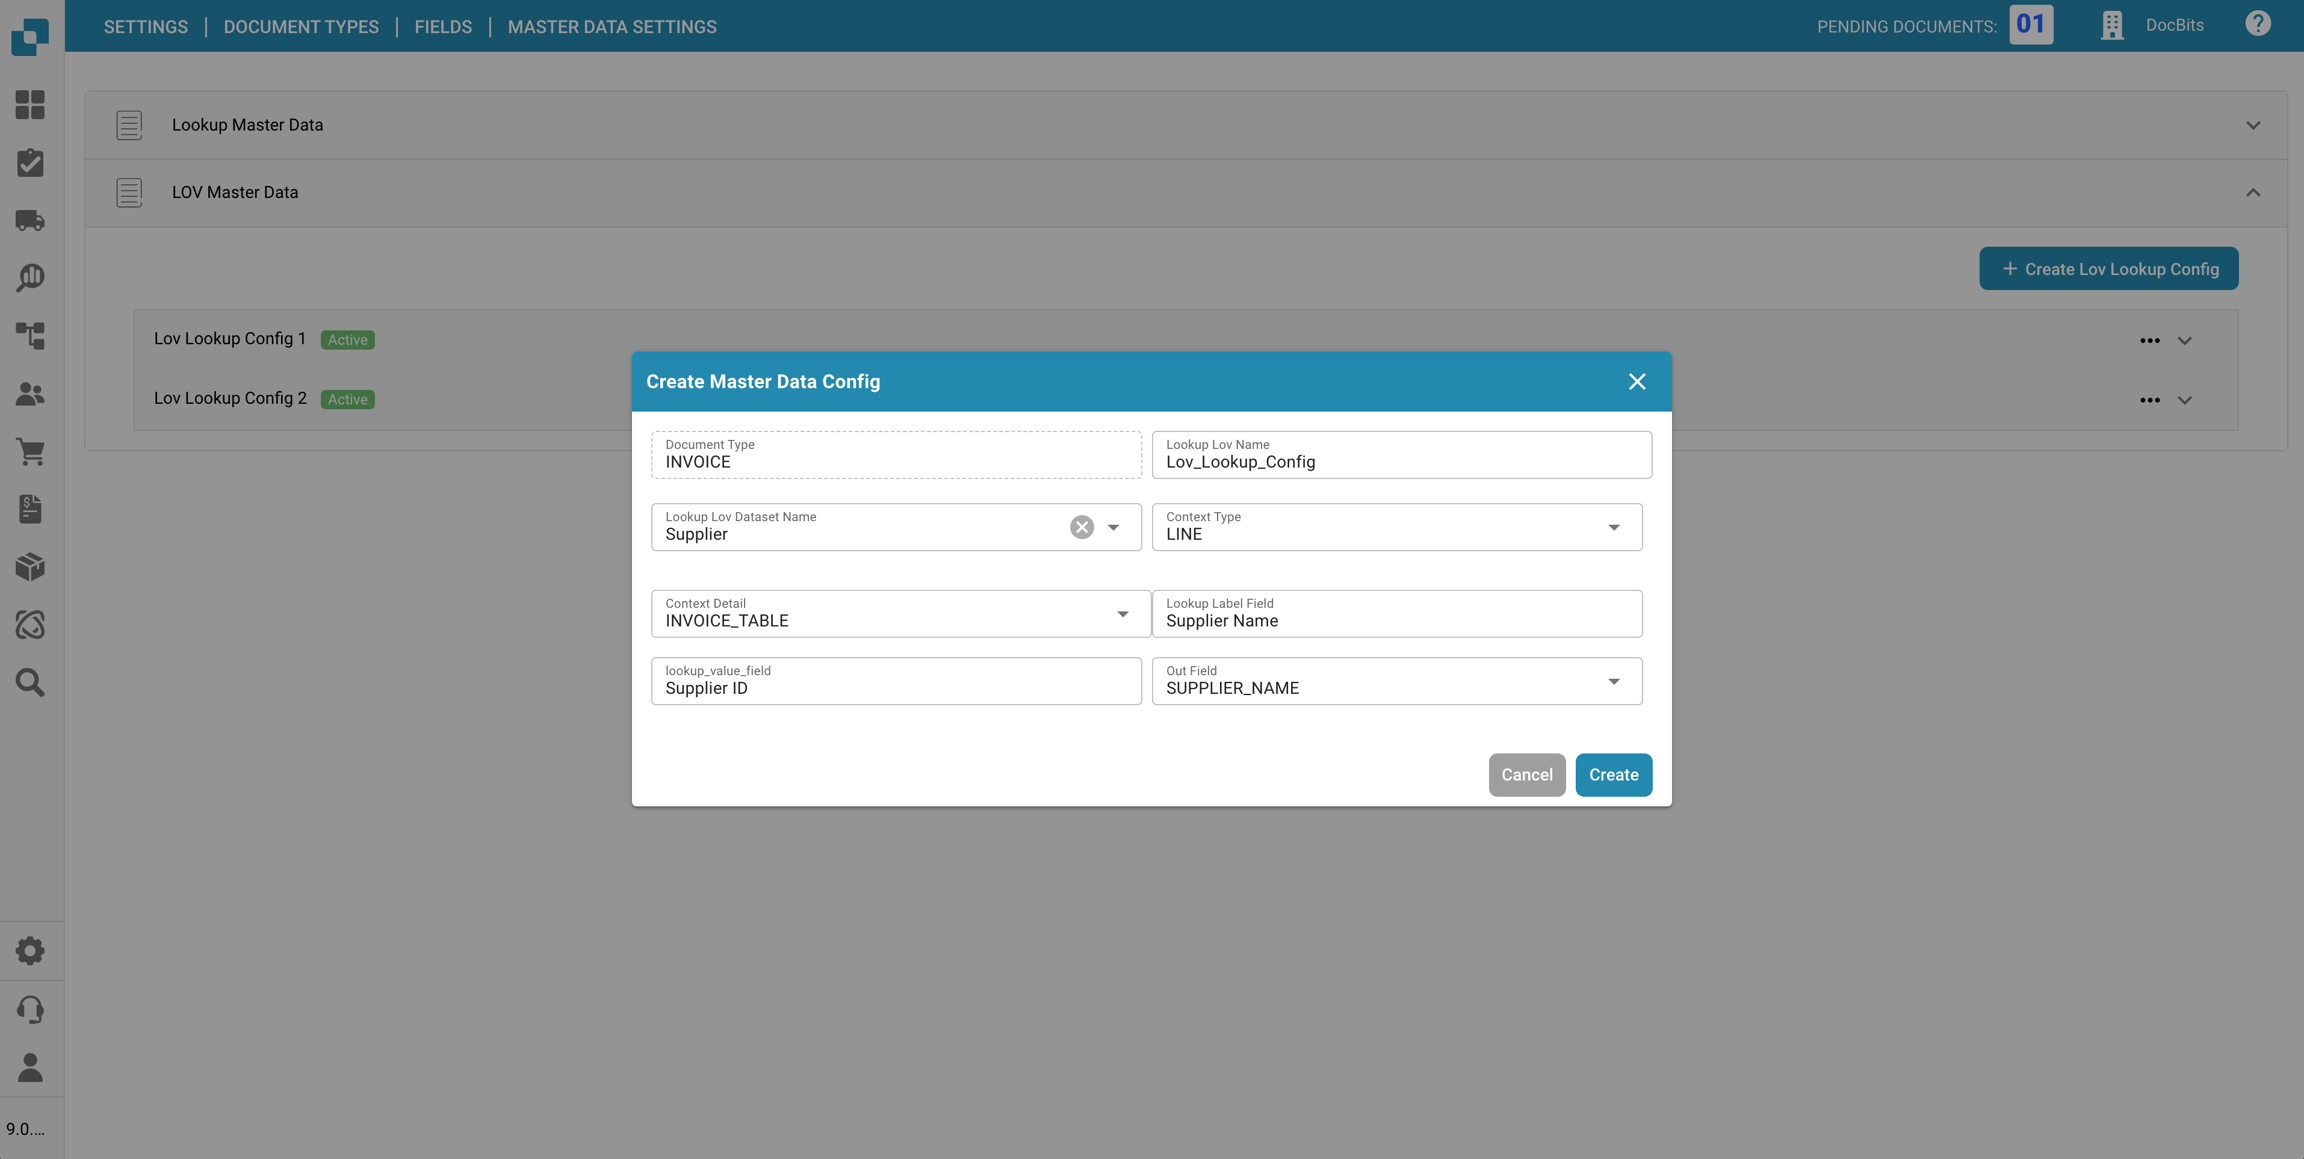Open the delivery truck sidebar icon
The image size is (2304, 1159).
coord(30,220)
